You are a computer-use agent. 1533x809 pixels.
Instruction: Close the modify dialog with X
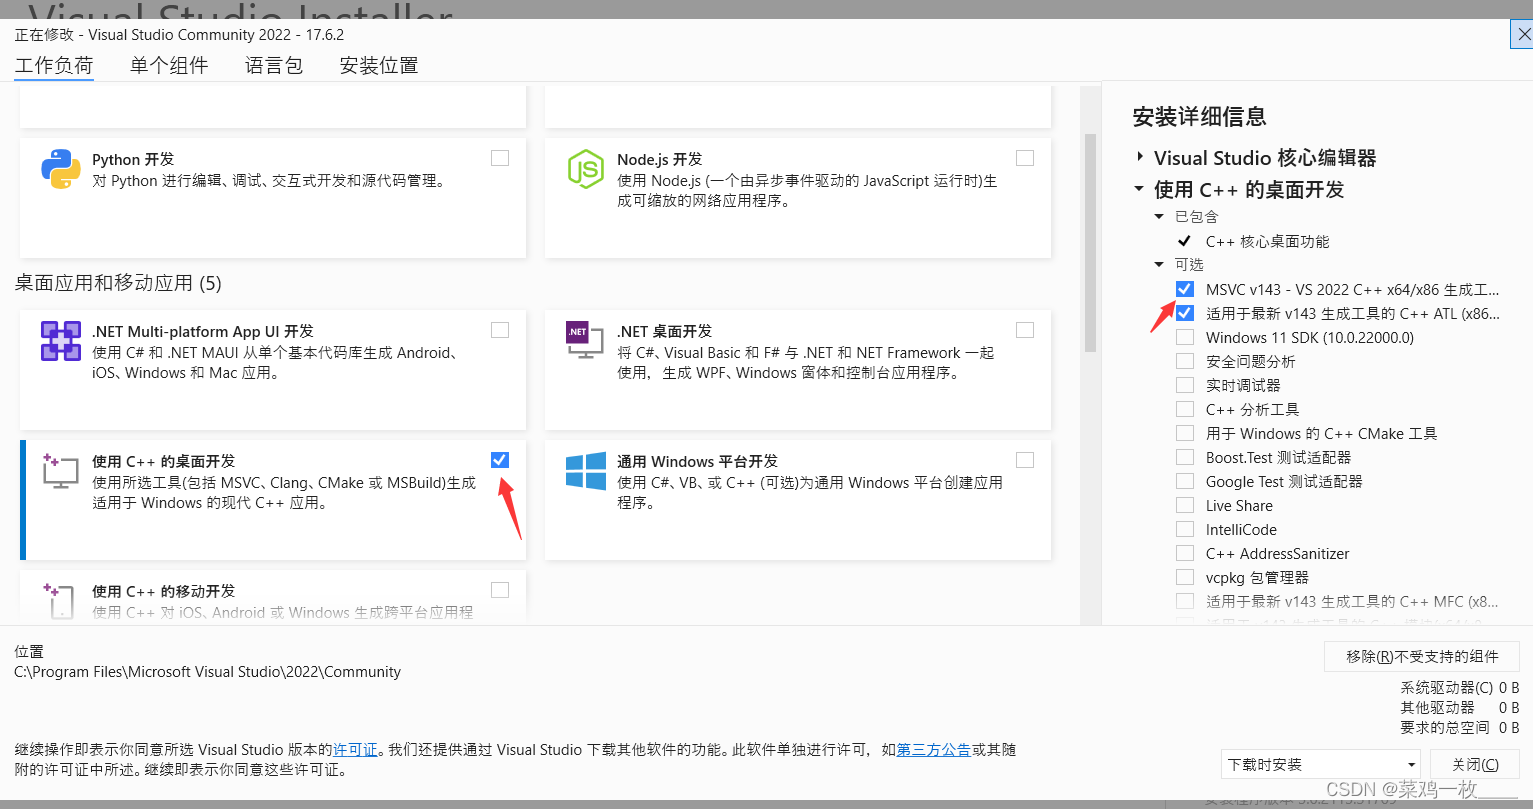point(1522,35)
